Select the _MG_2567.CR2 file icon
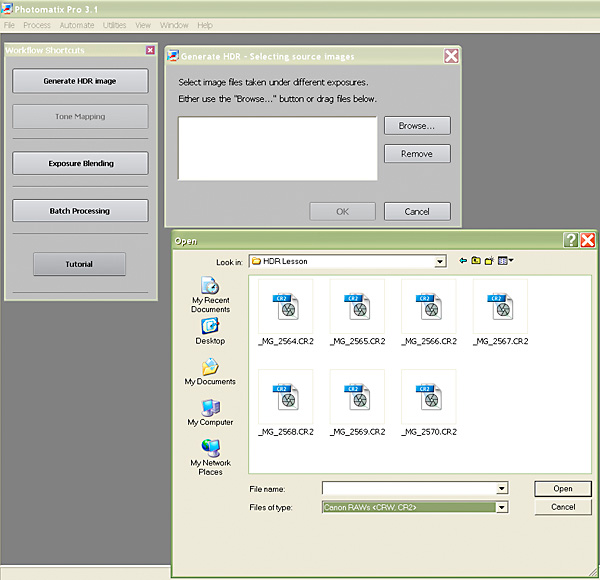Image resolution: width=600 pixels, height=580 pixels. tap(500, 306)
